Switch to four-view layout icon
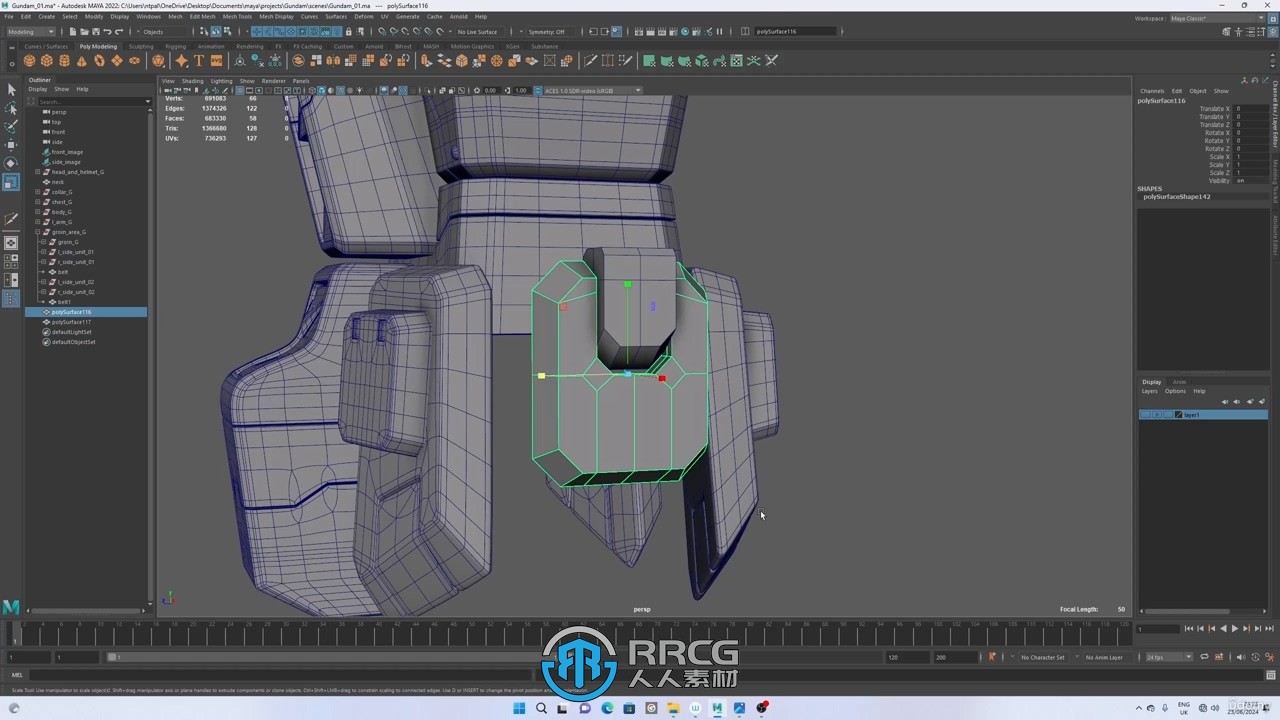Viewport: 1280px width, 720px height. tap(11, 261)
